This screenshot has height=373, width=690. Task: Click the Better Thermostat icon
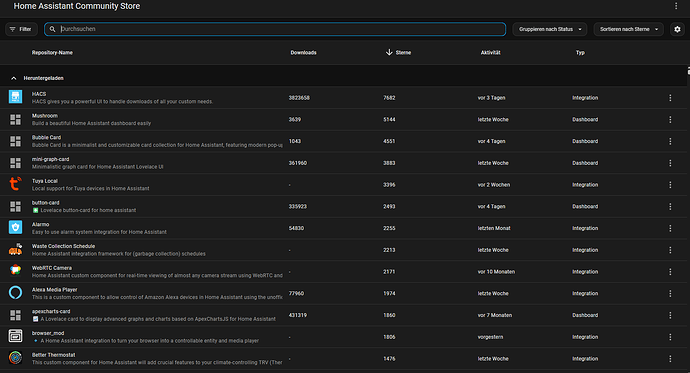point(15,358)
